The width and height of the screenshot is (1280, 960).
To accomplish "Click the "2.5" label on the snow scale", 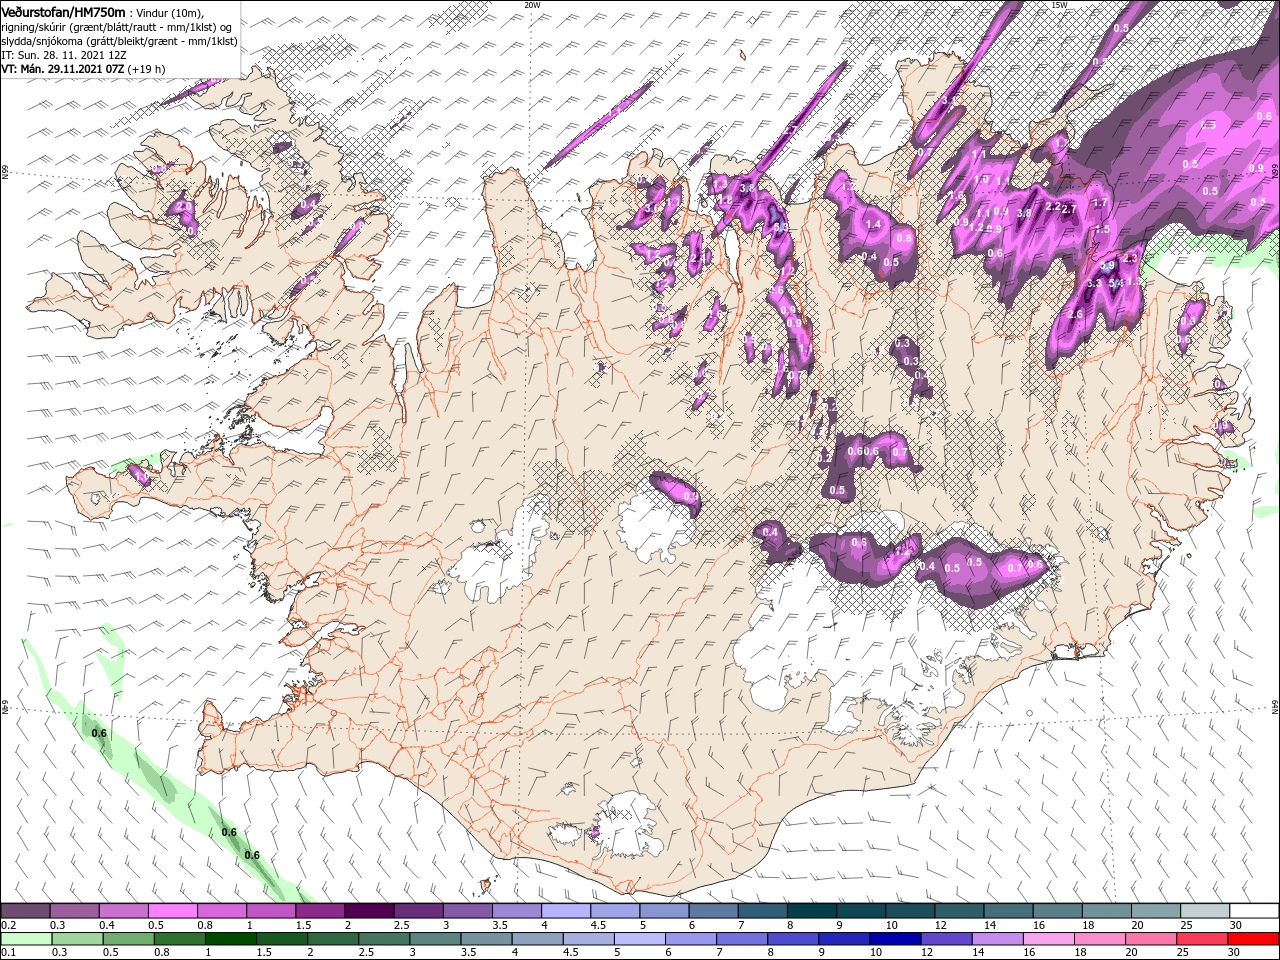I will [x=401, y=925].
